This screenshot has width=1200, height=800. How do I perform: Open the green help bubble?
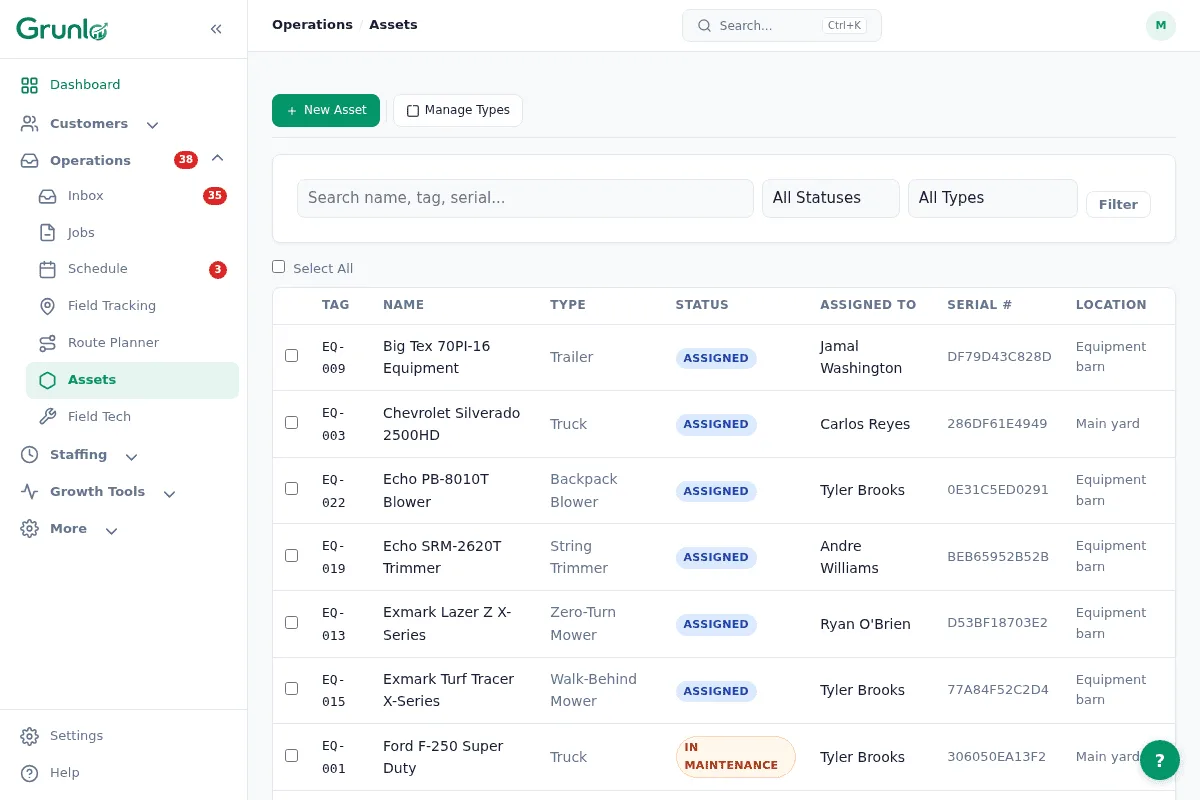[1160, 760]
